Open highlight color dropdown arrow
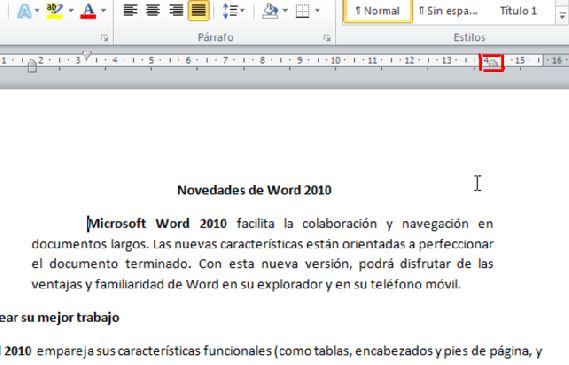This screenshot has height=365, width=569. click(71, 11)
